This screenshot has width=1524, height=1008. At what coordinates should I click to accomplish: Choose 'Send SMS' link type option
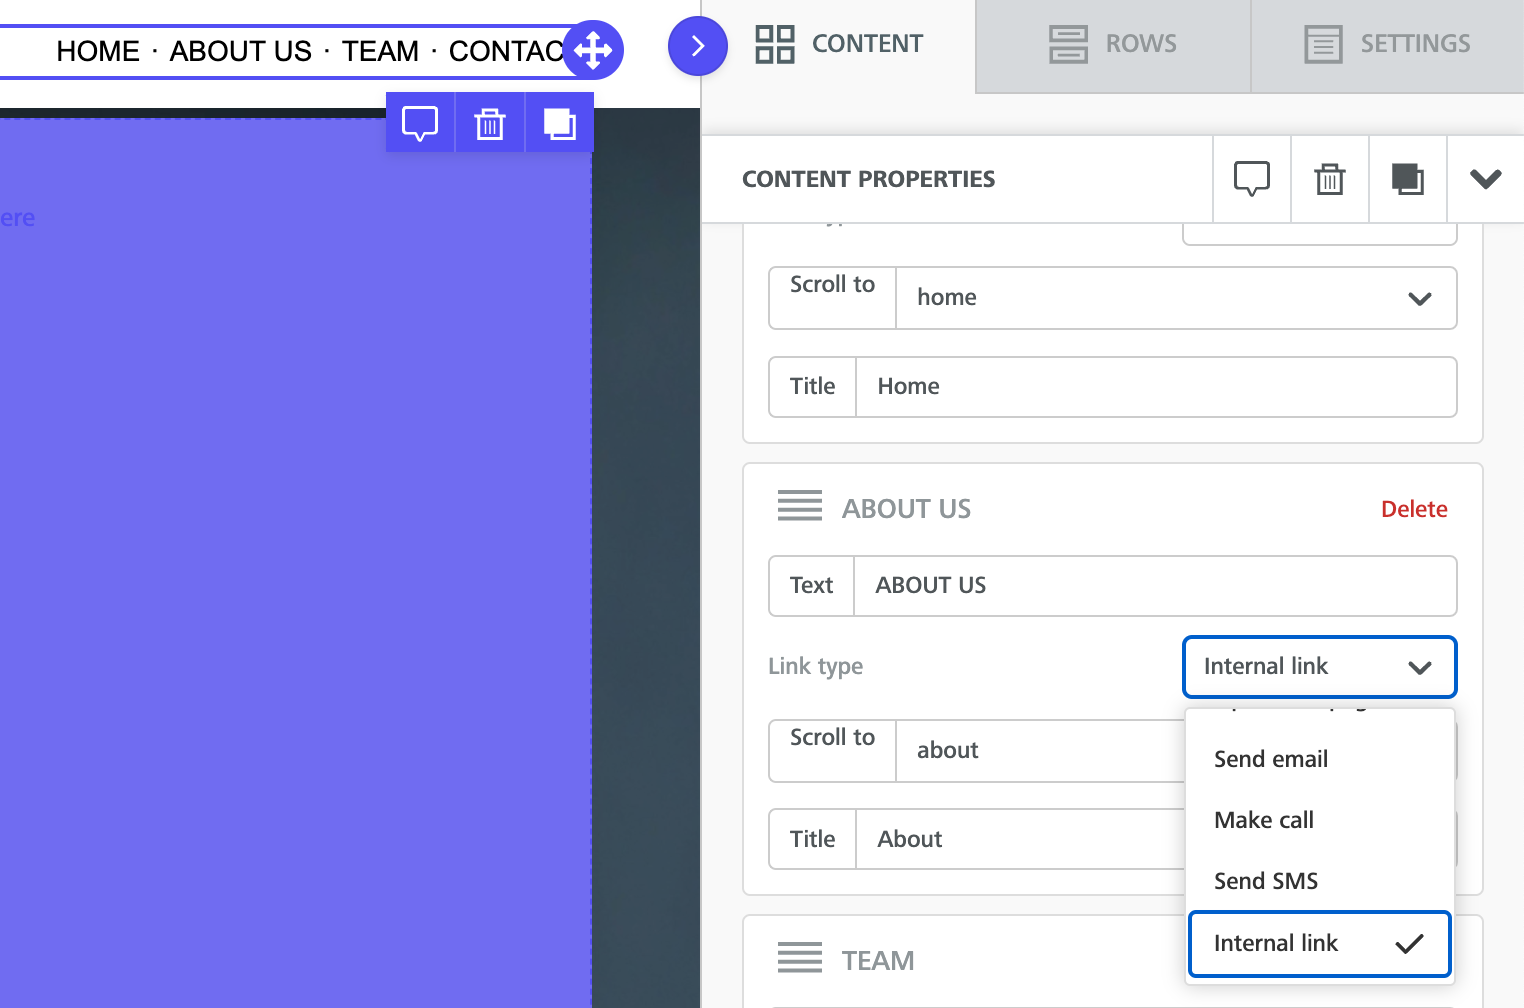[1320, 881]
